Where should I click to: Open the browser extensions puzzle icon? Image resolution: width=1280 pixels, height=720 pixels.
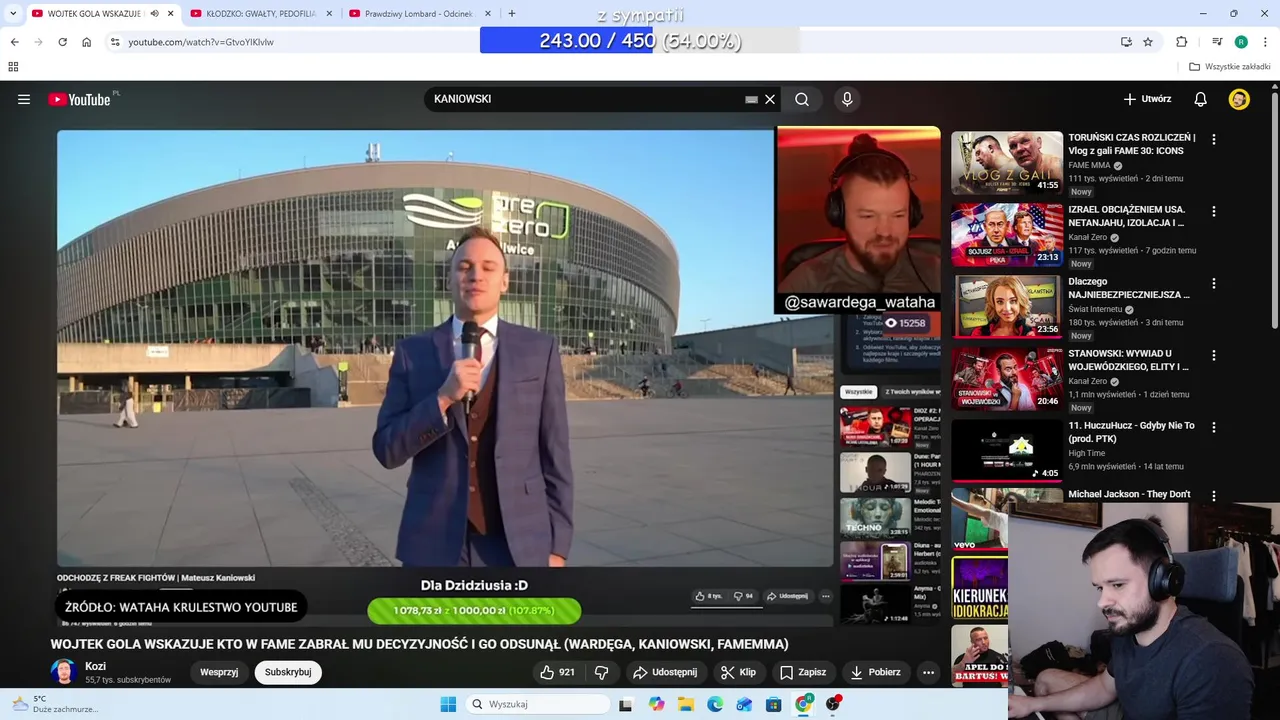(x=1182, y=42)
